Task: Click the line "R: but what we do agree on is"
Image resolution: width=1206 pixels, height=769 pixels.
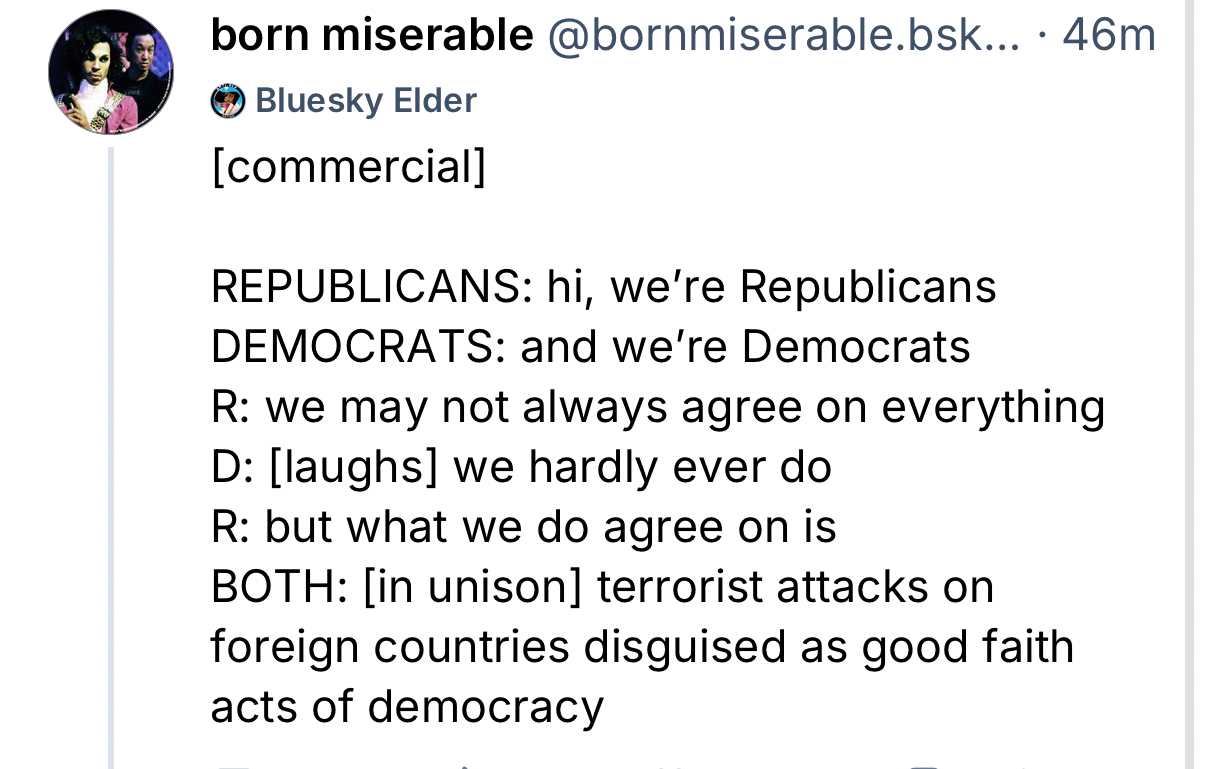Action: pyautogui.click(x=523, y=527)
